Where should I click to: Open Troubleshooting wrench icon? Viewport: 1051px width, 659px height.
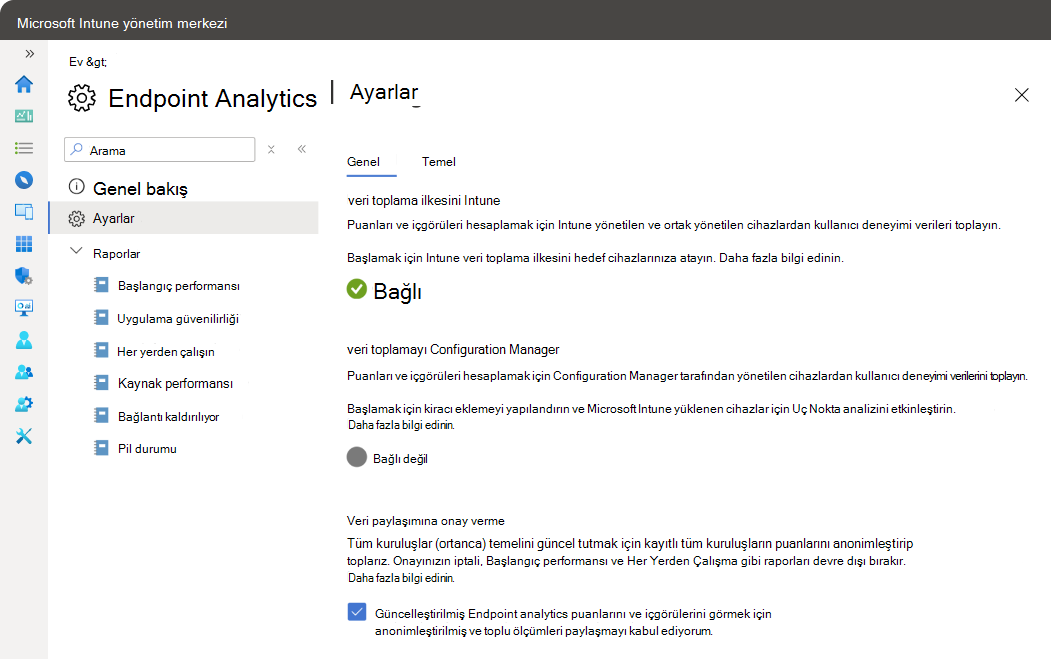tap(24, 436)
